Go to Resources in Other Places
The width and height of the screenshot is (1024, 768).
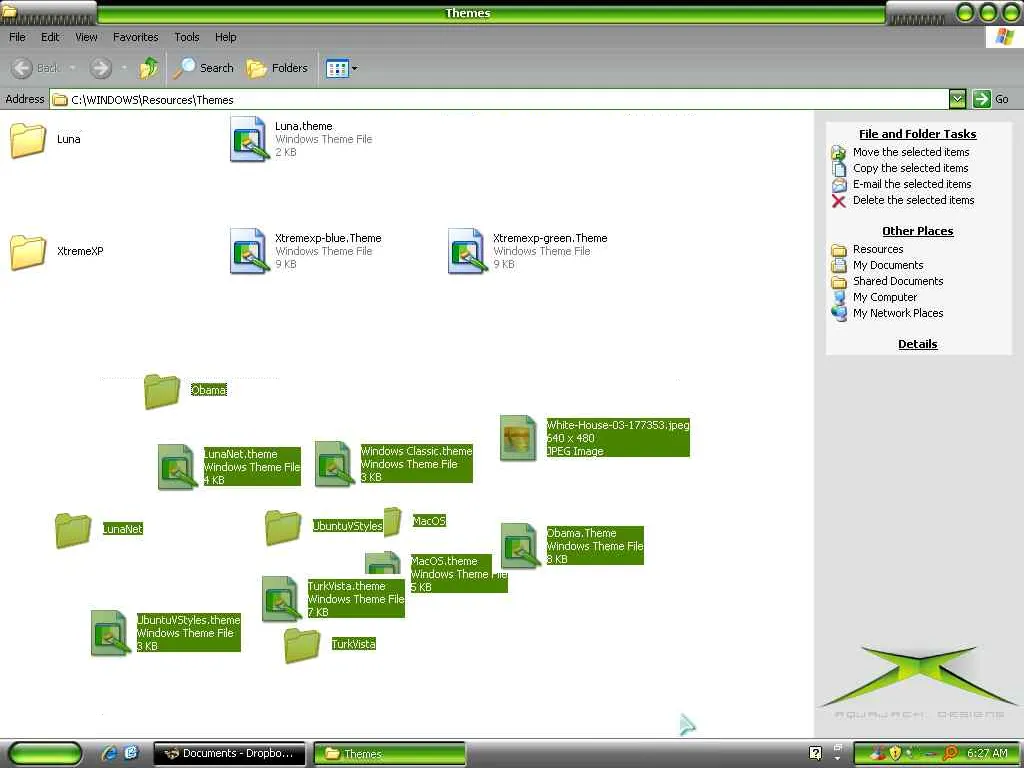pyautogui.click(x=878, y=249)
